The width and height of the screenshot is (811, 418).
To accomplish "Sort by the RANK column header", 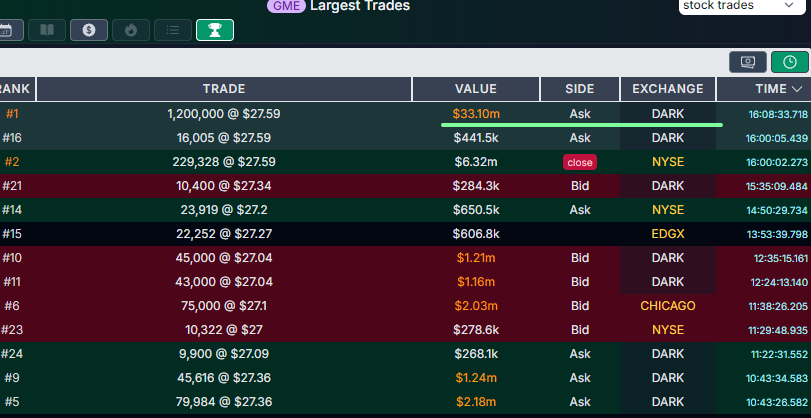I will 17,89.
